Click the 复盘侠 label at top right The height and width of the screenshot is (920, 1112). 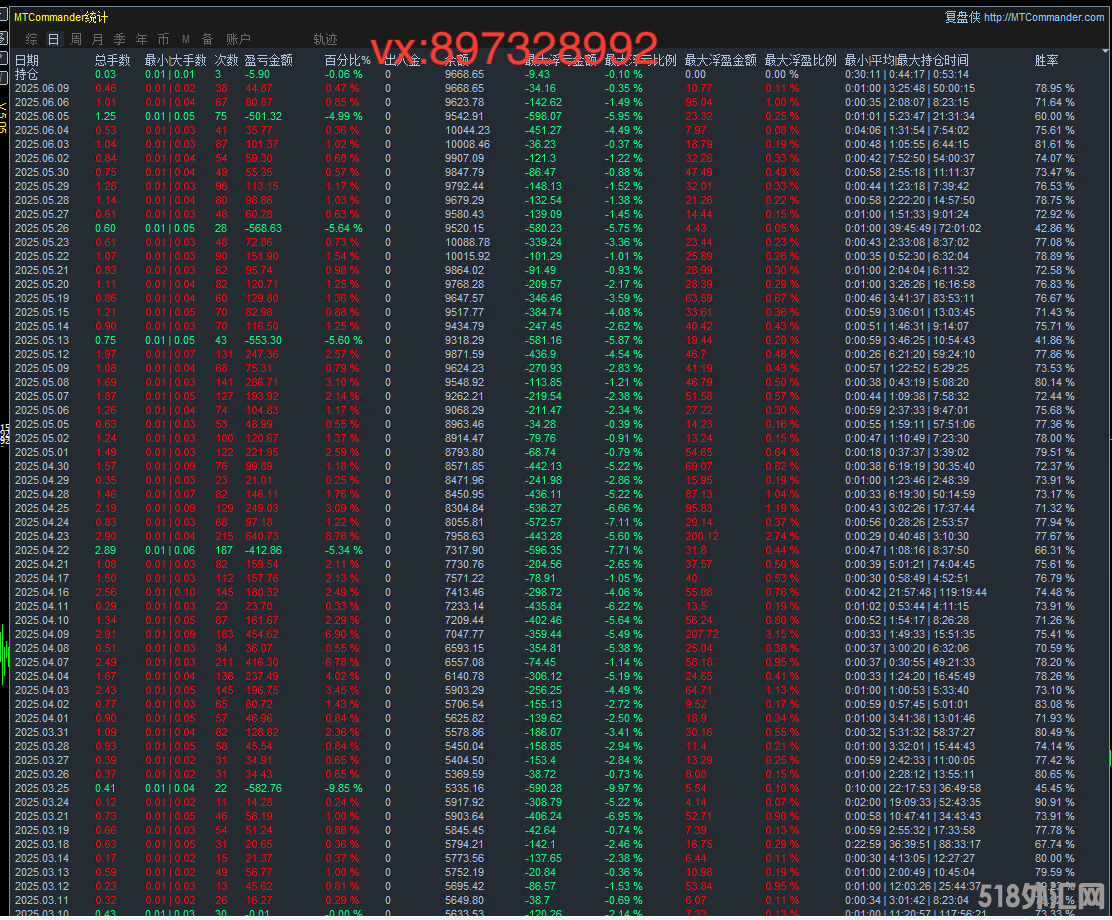coord(962,17)
